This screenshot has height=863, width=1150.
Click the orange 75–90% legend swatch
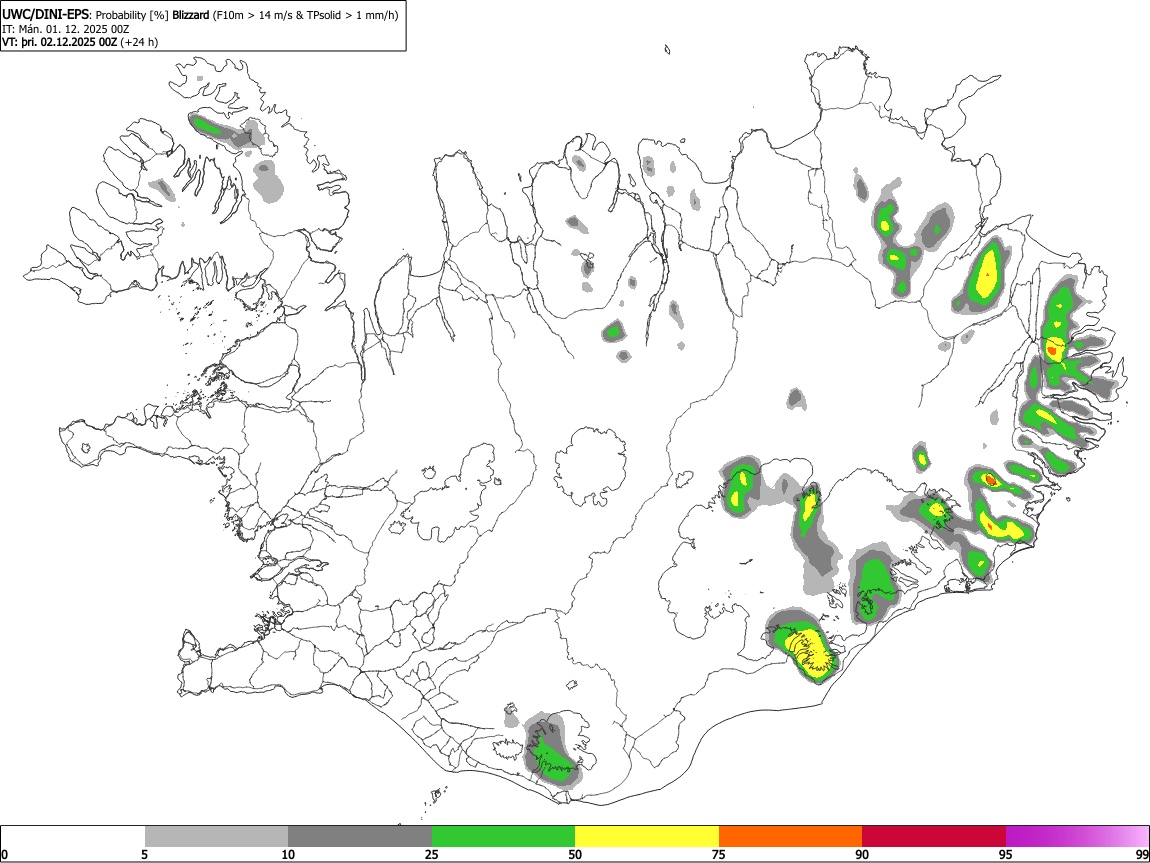(x=791, y=836)
